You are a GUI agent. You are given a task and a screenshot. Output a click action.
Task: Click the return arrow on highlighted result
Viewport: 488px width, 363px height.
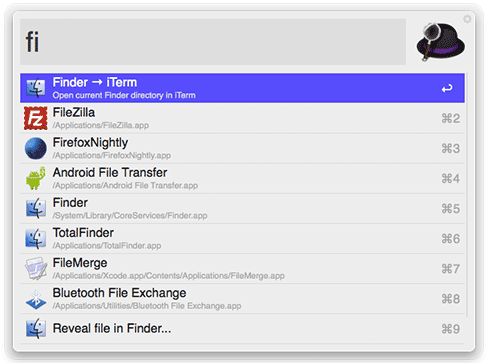click(447, 88)
